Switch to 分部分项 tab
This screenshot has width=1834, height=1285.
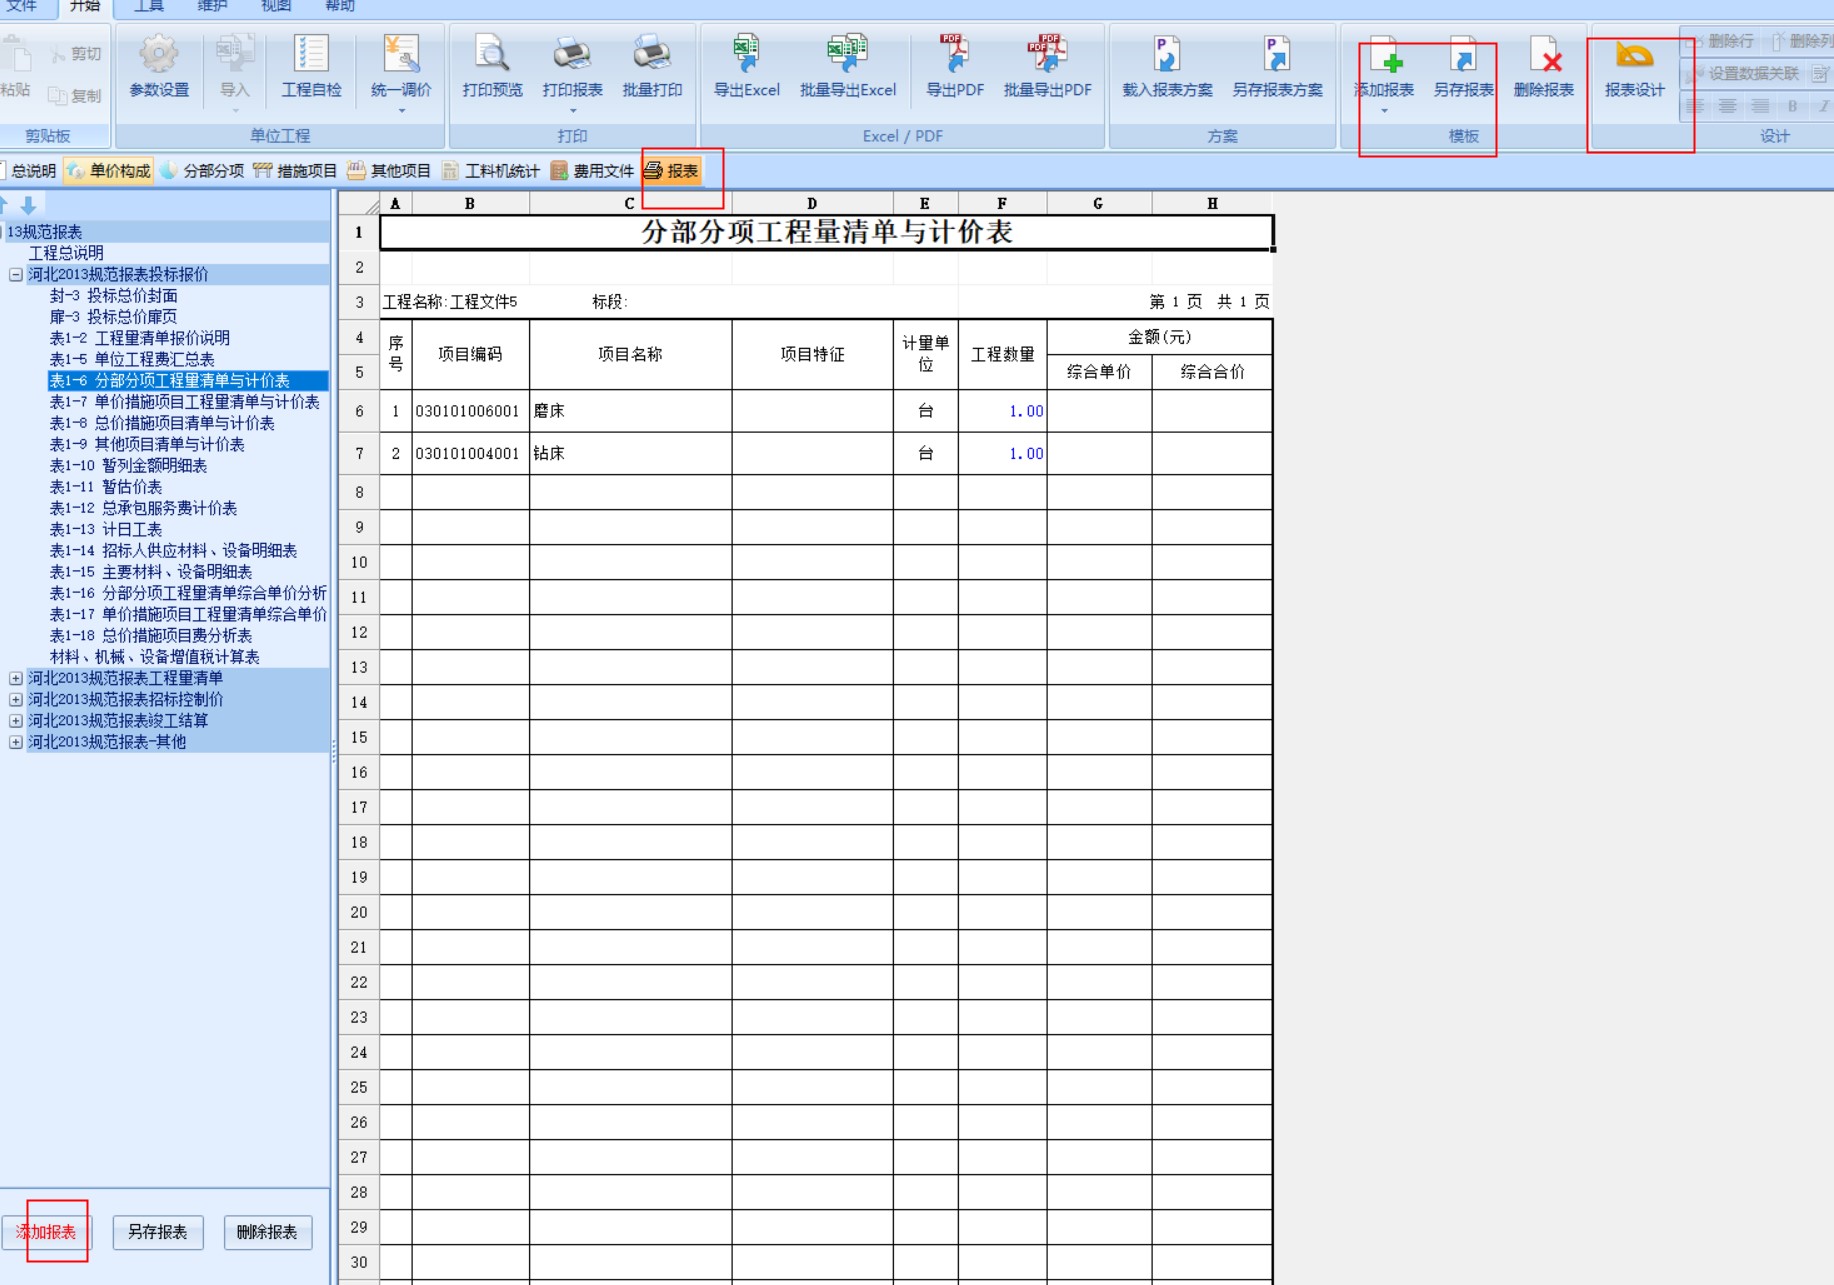click(x=202, y=171)
